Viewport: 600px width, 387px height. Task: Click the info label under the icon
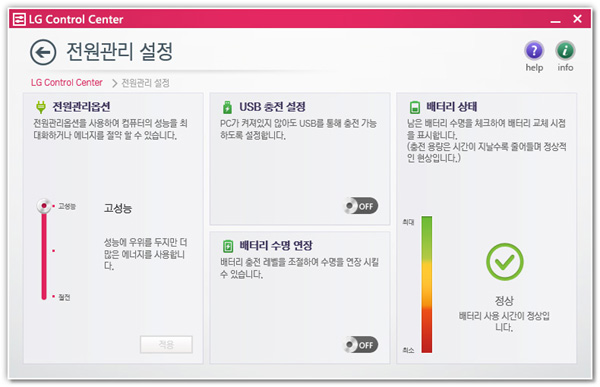tap(565, 68)
